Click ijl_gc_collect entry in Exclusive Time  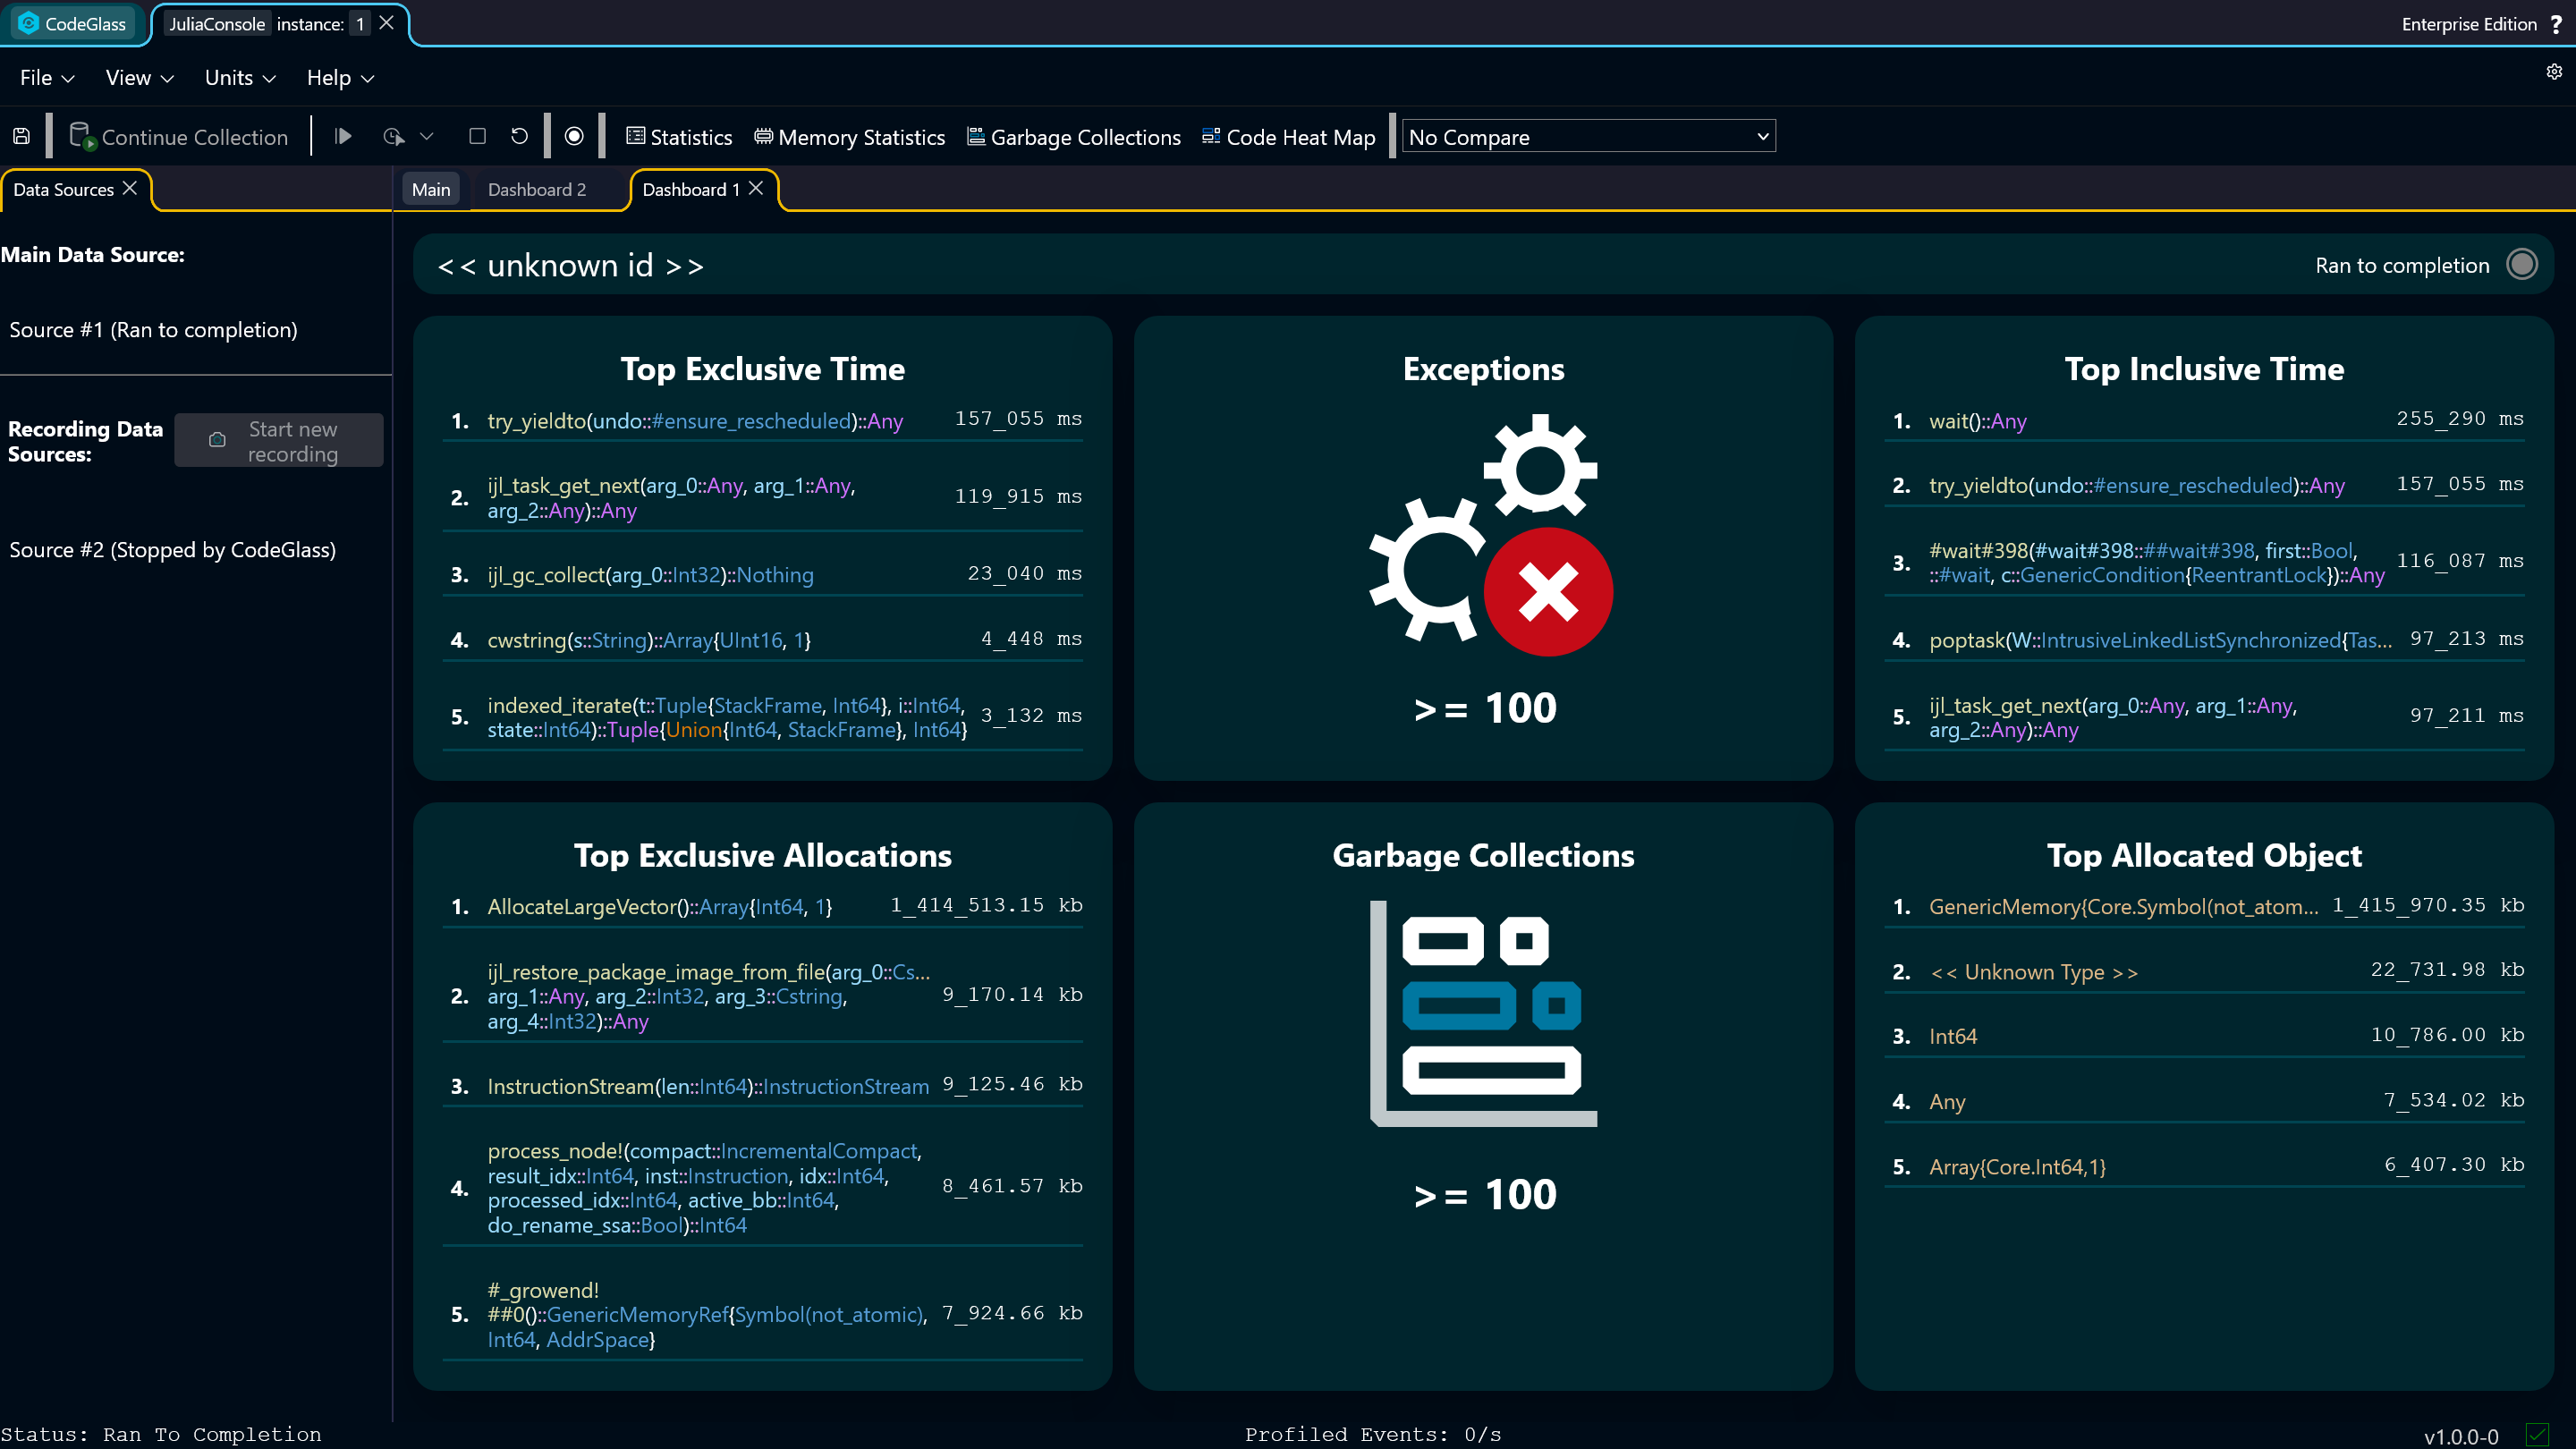point(763,575)
